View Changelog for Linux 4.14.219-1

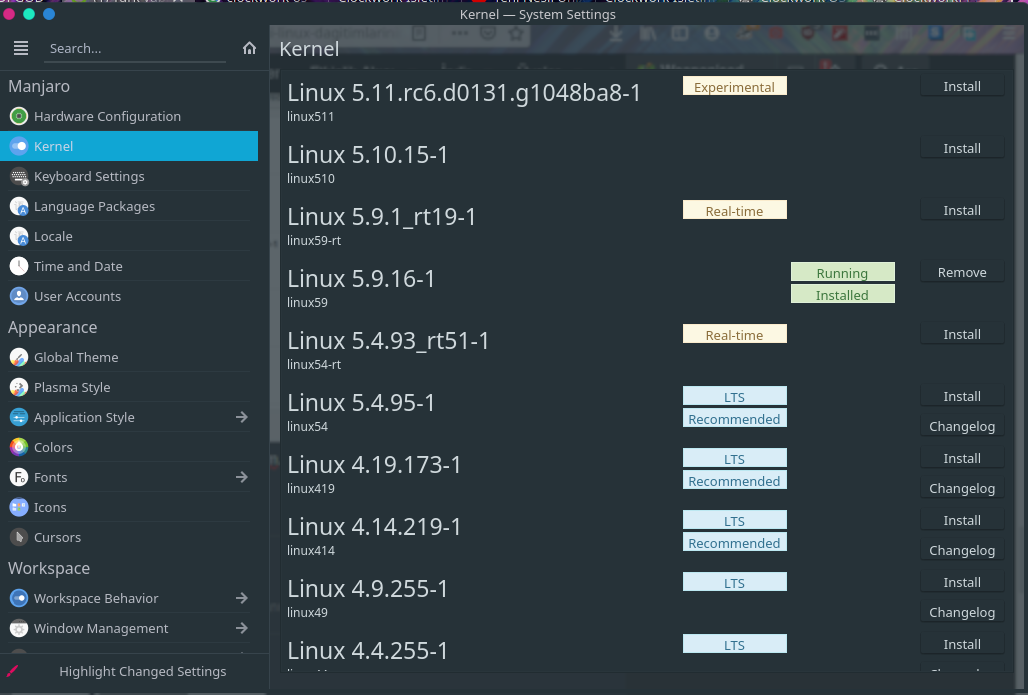coord(962,550)
